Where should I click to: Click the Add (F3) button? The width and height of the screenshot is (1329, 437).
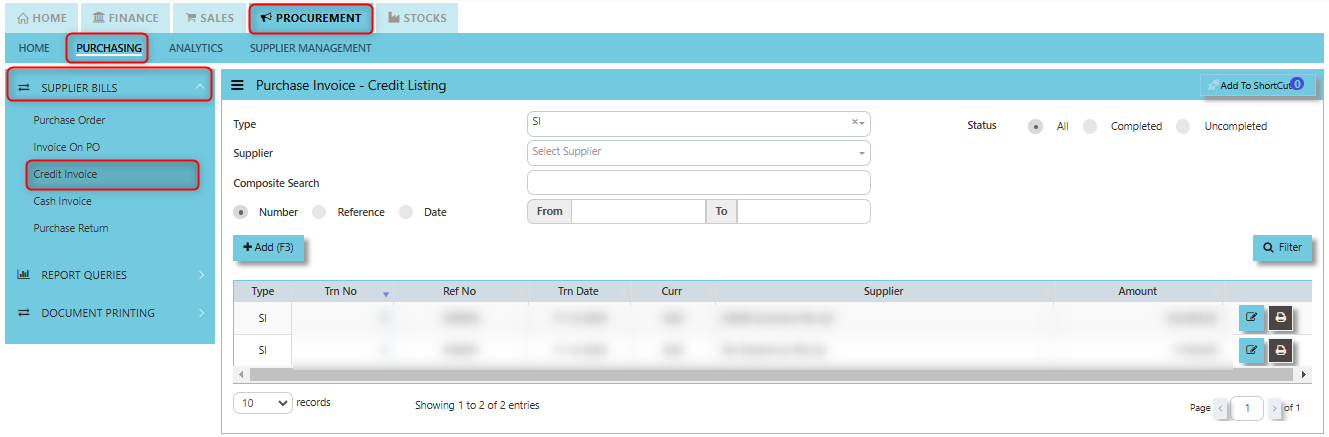[268, 247]
